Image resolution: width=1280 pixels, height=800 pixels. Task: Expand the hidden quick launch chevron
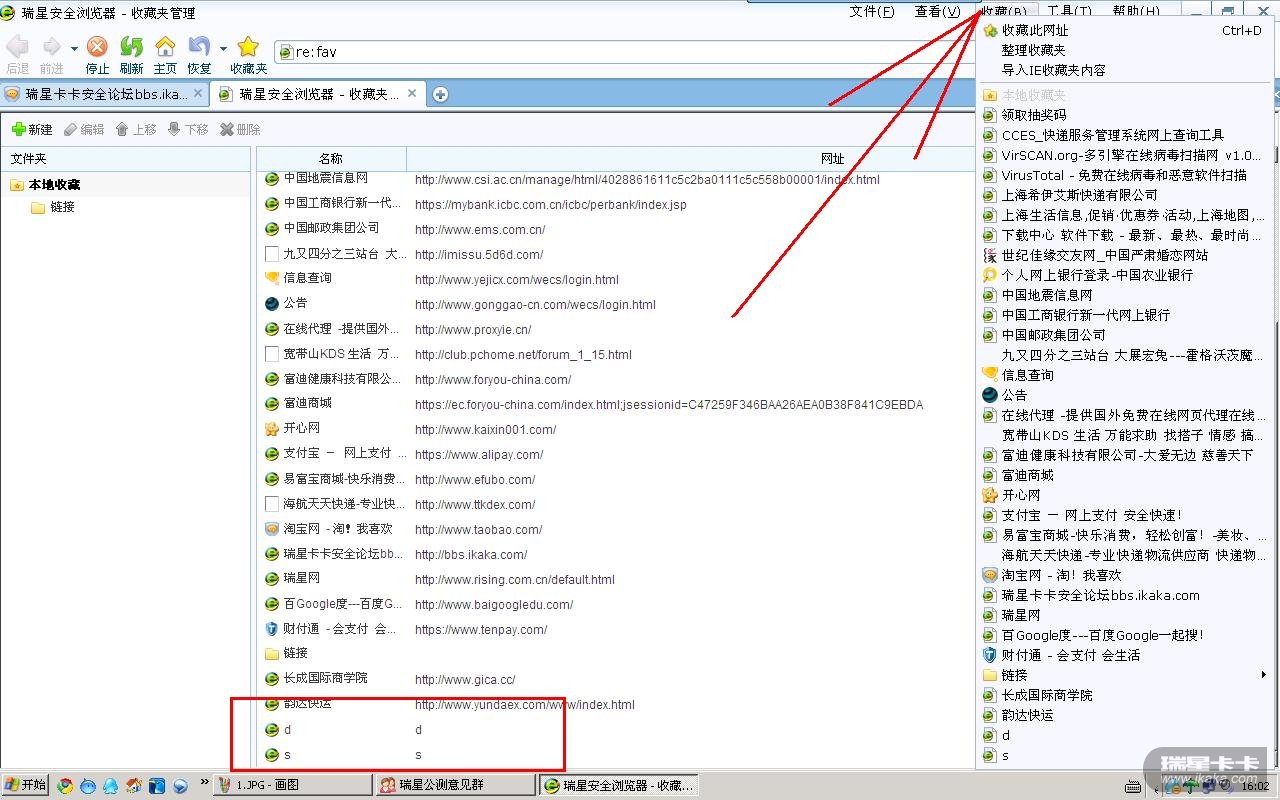(205, 783)
